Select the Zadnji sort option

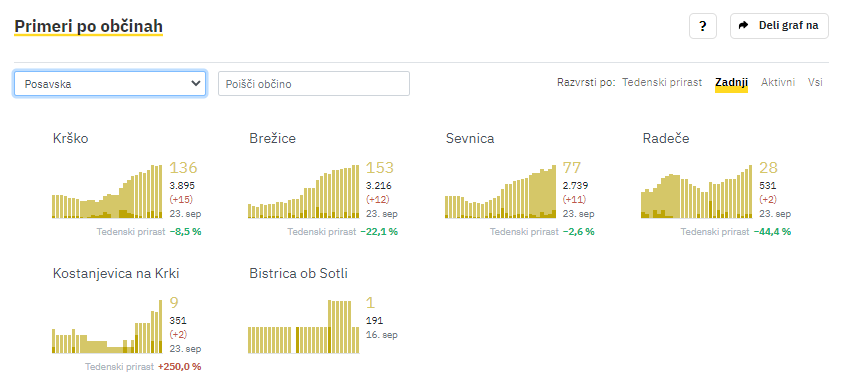coord(732,83)
